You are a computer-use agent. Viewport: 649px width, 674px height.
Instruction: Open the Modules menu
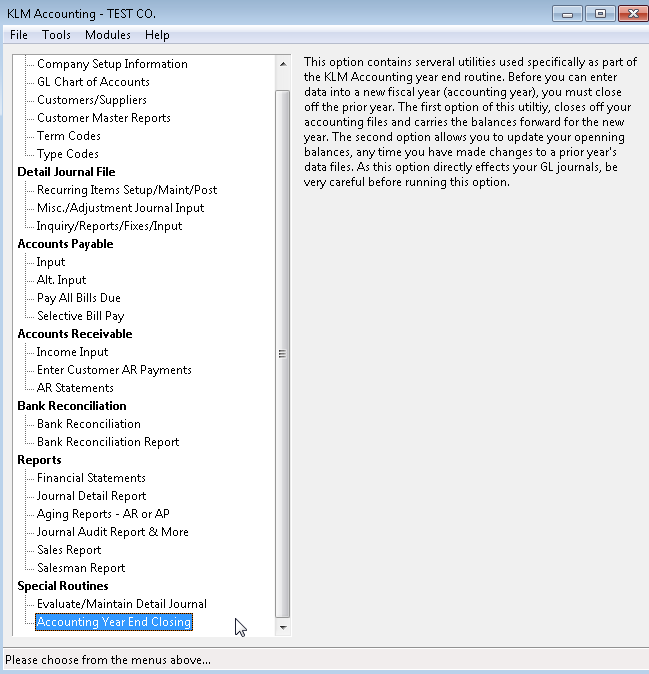tap(107, 35)
